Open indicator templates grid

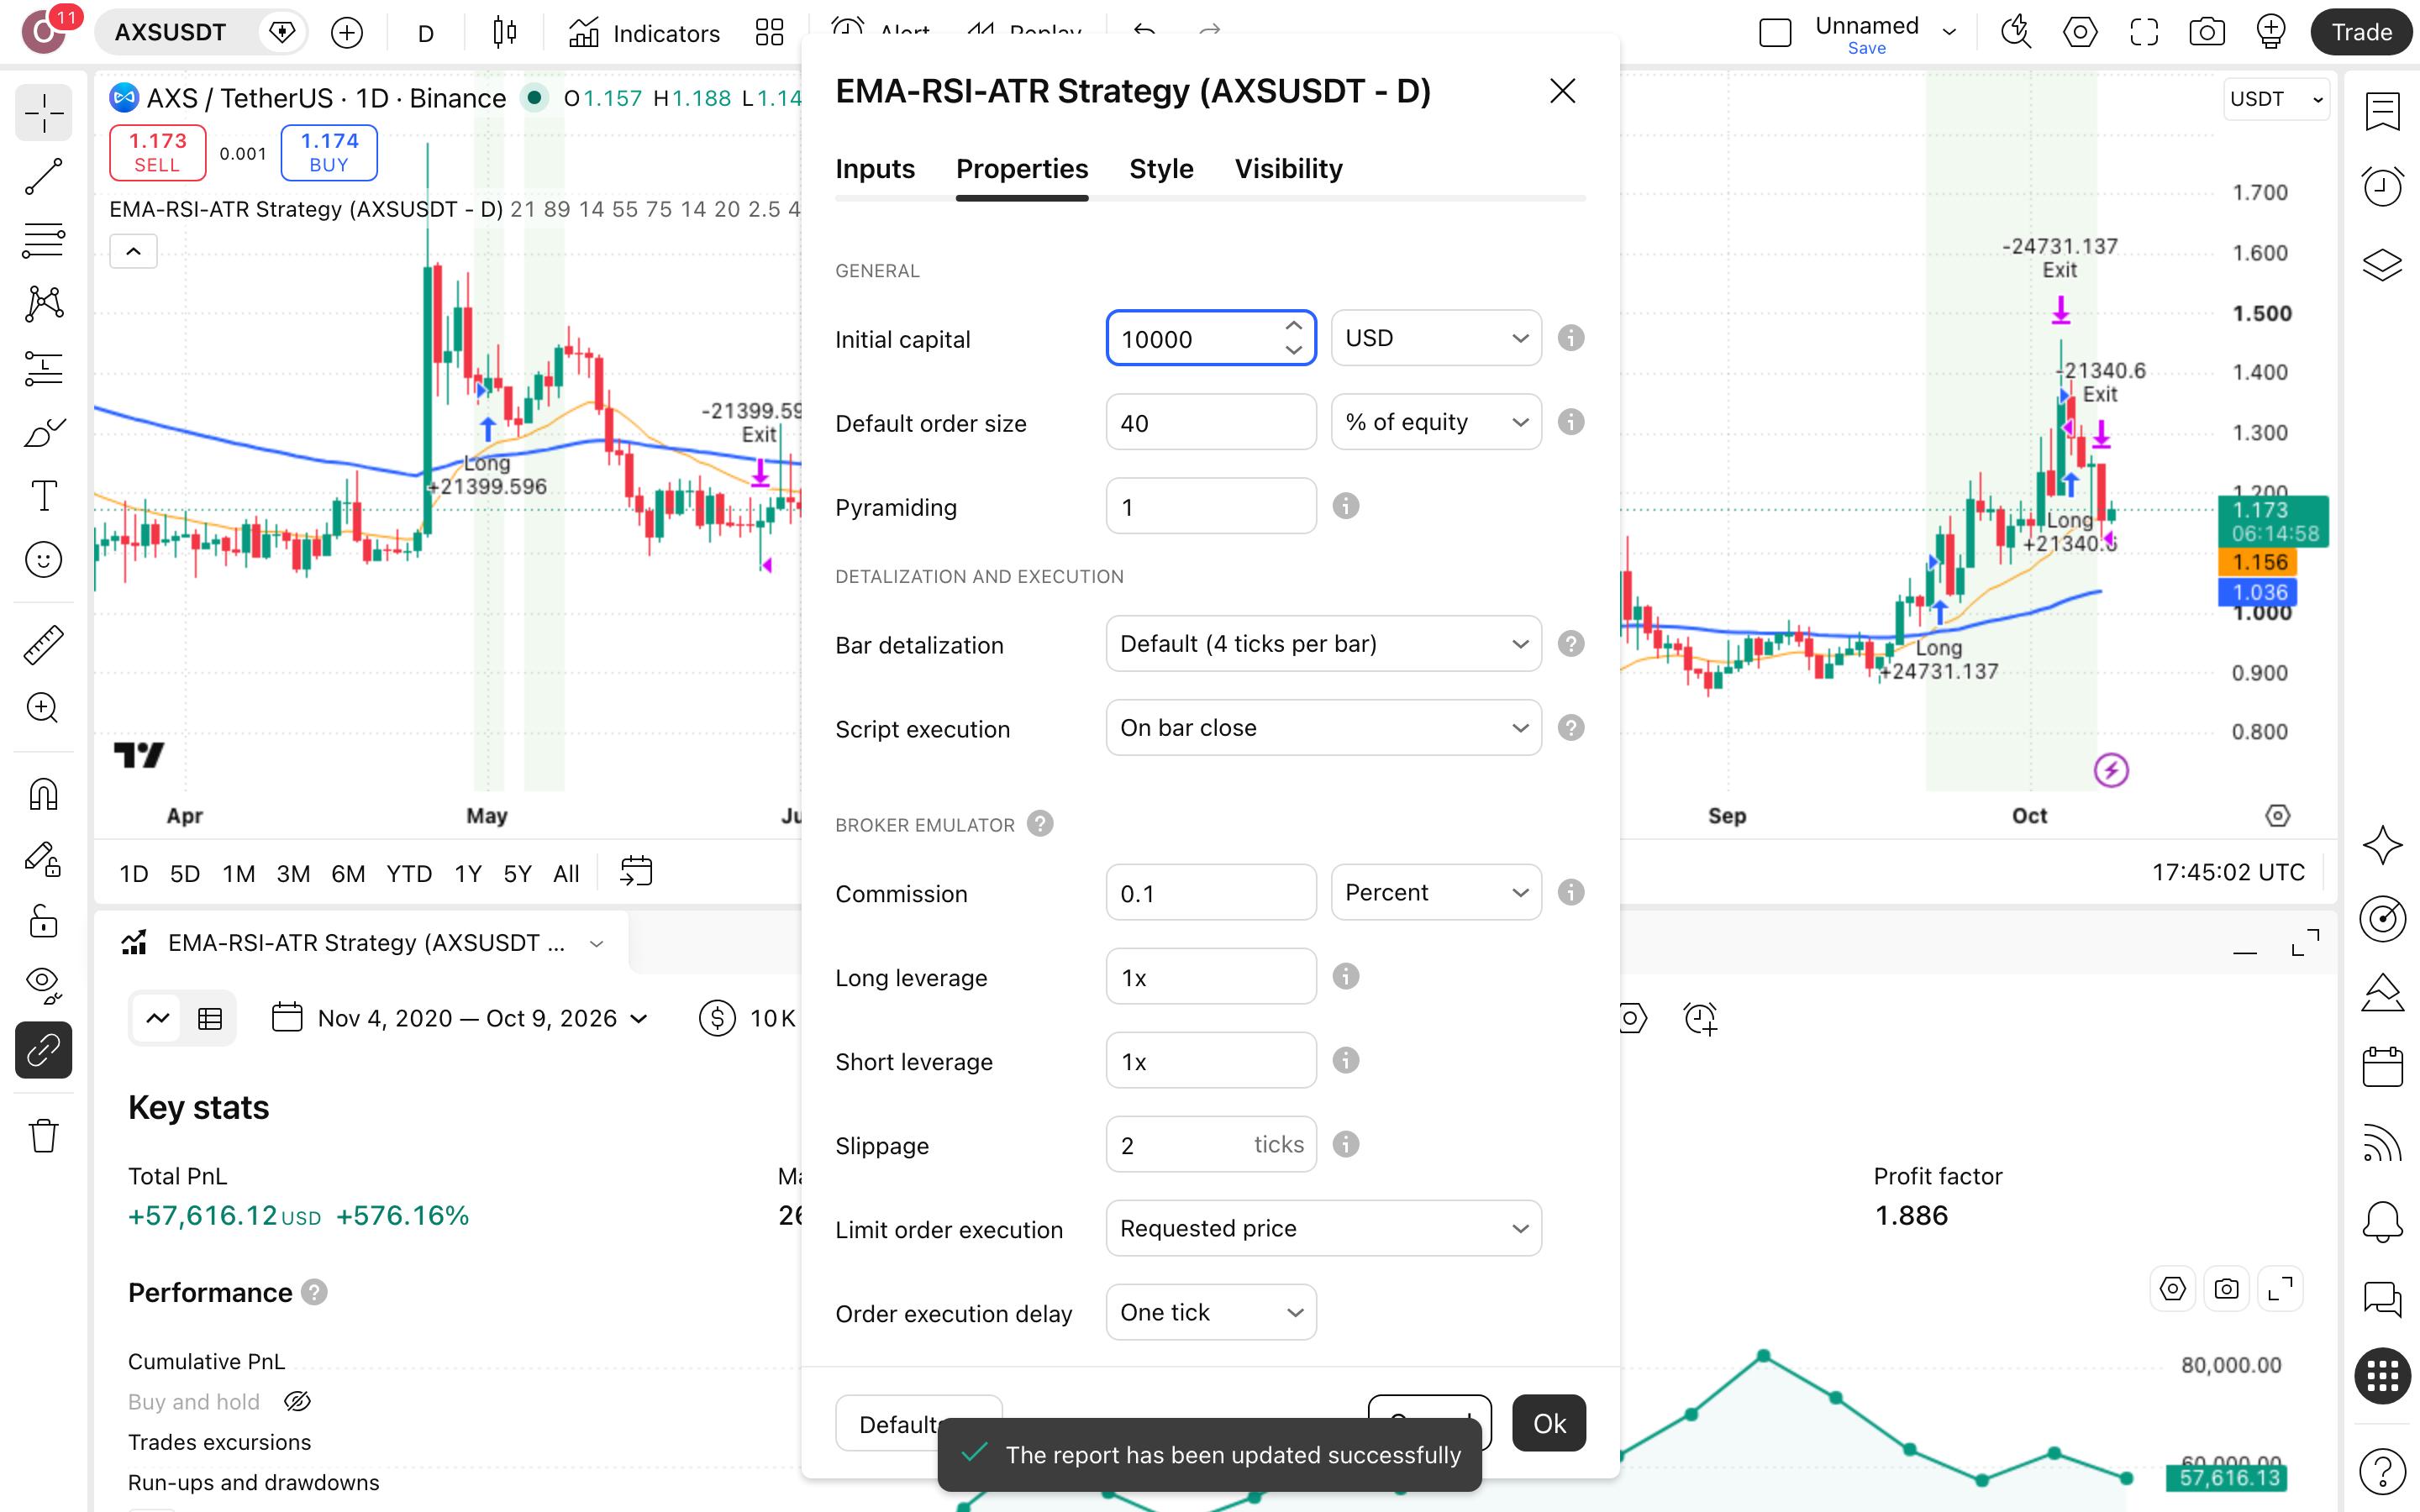[x=769, y=33]
